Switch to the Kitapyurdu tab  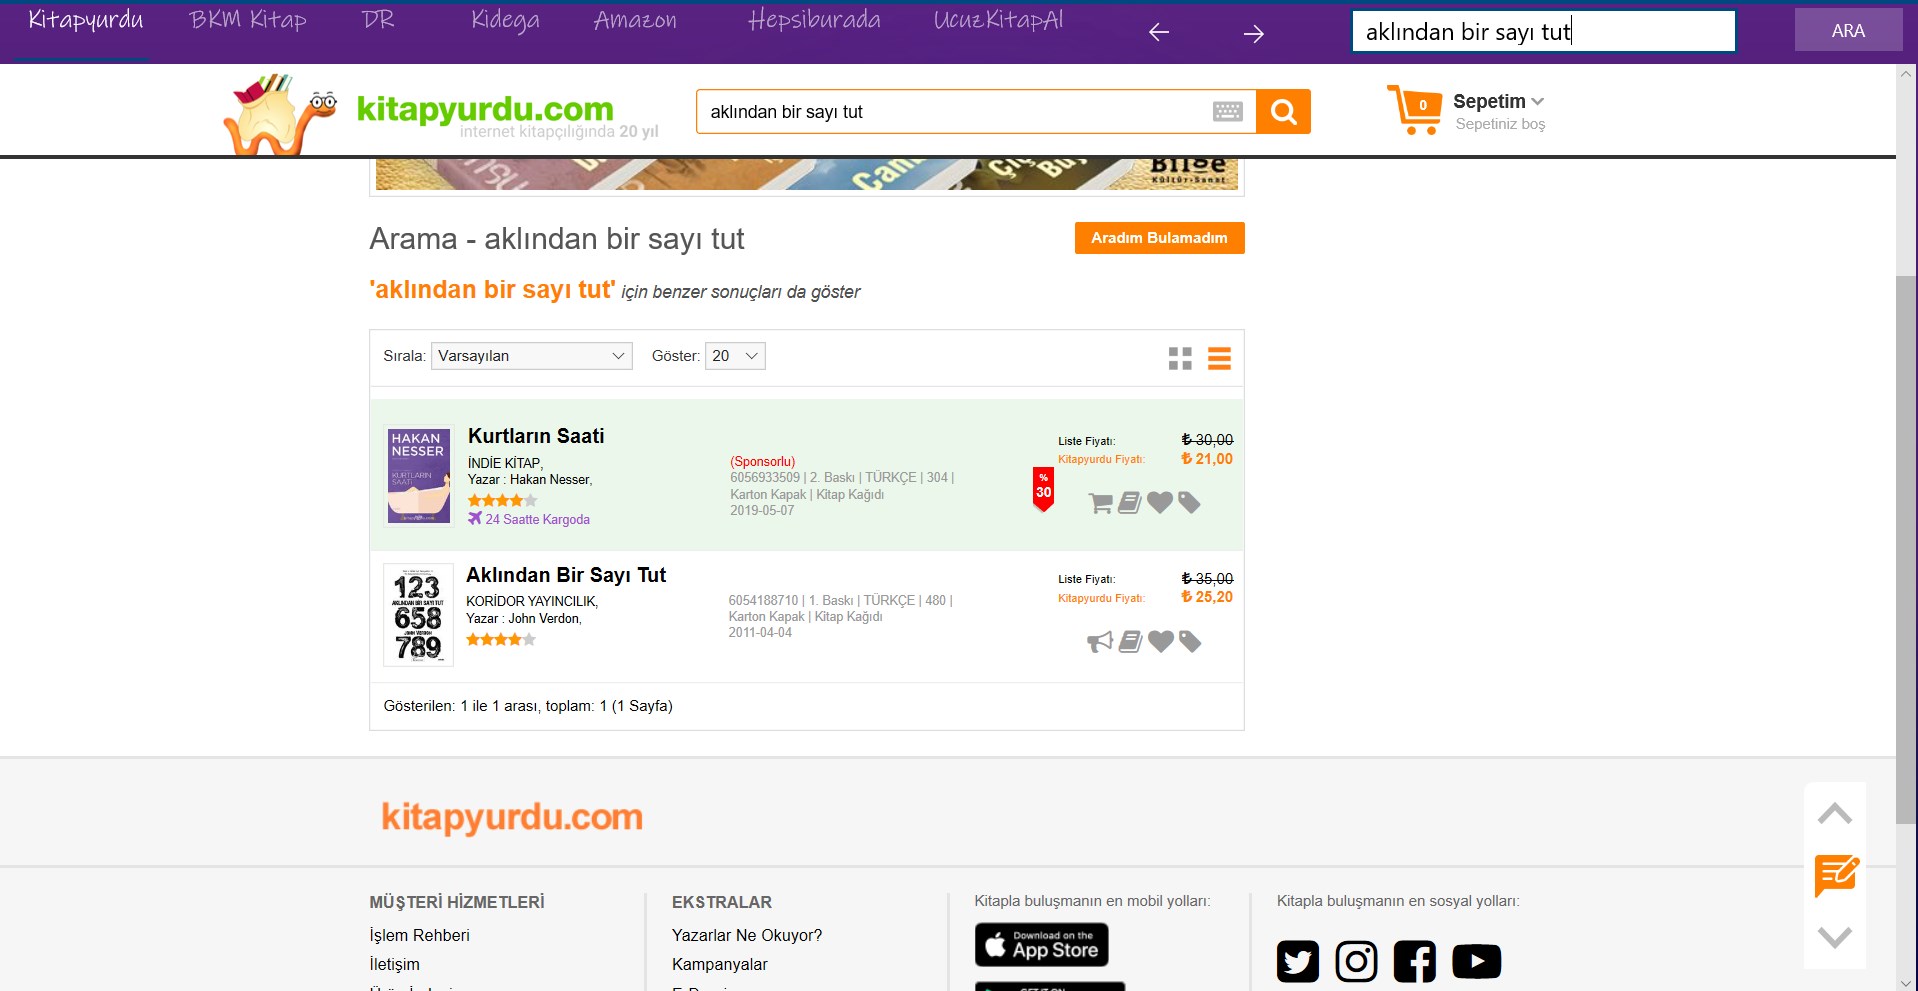86,20
